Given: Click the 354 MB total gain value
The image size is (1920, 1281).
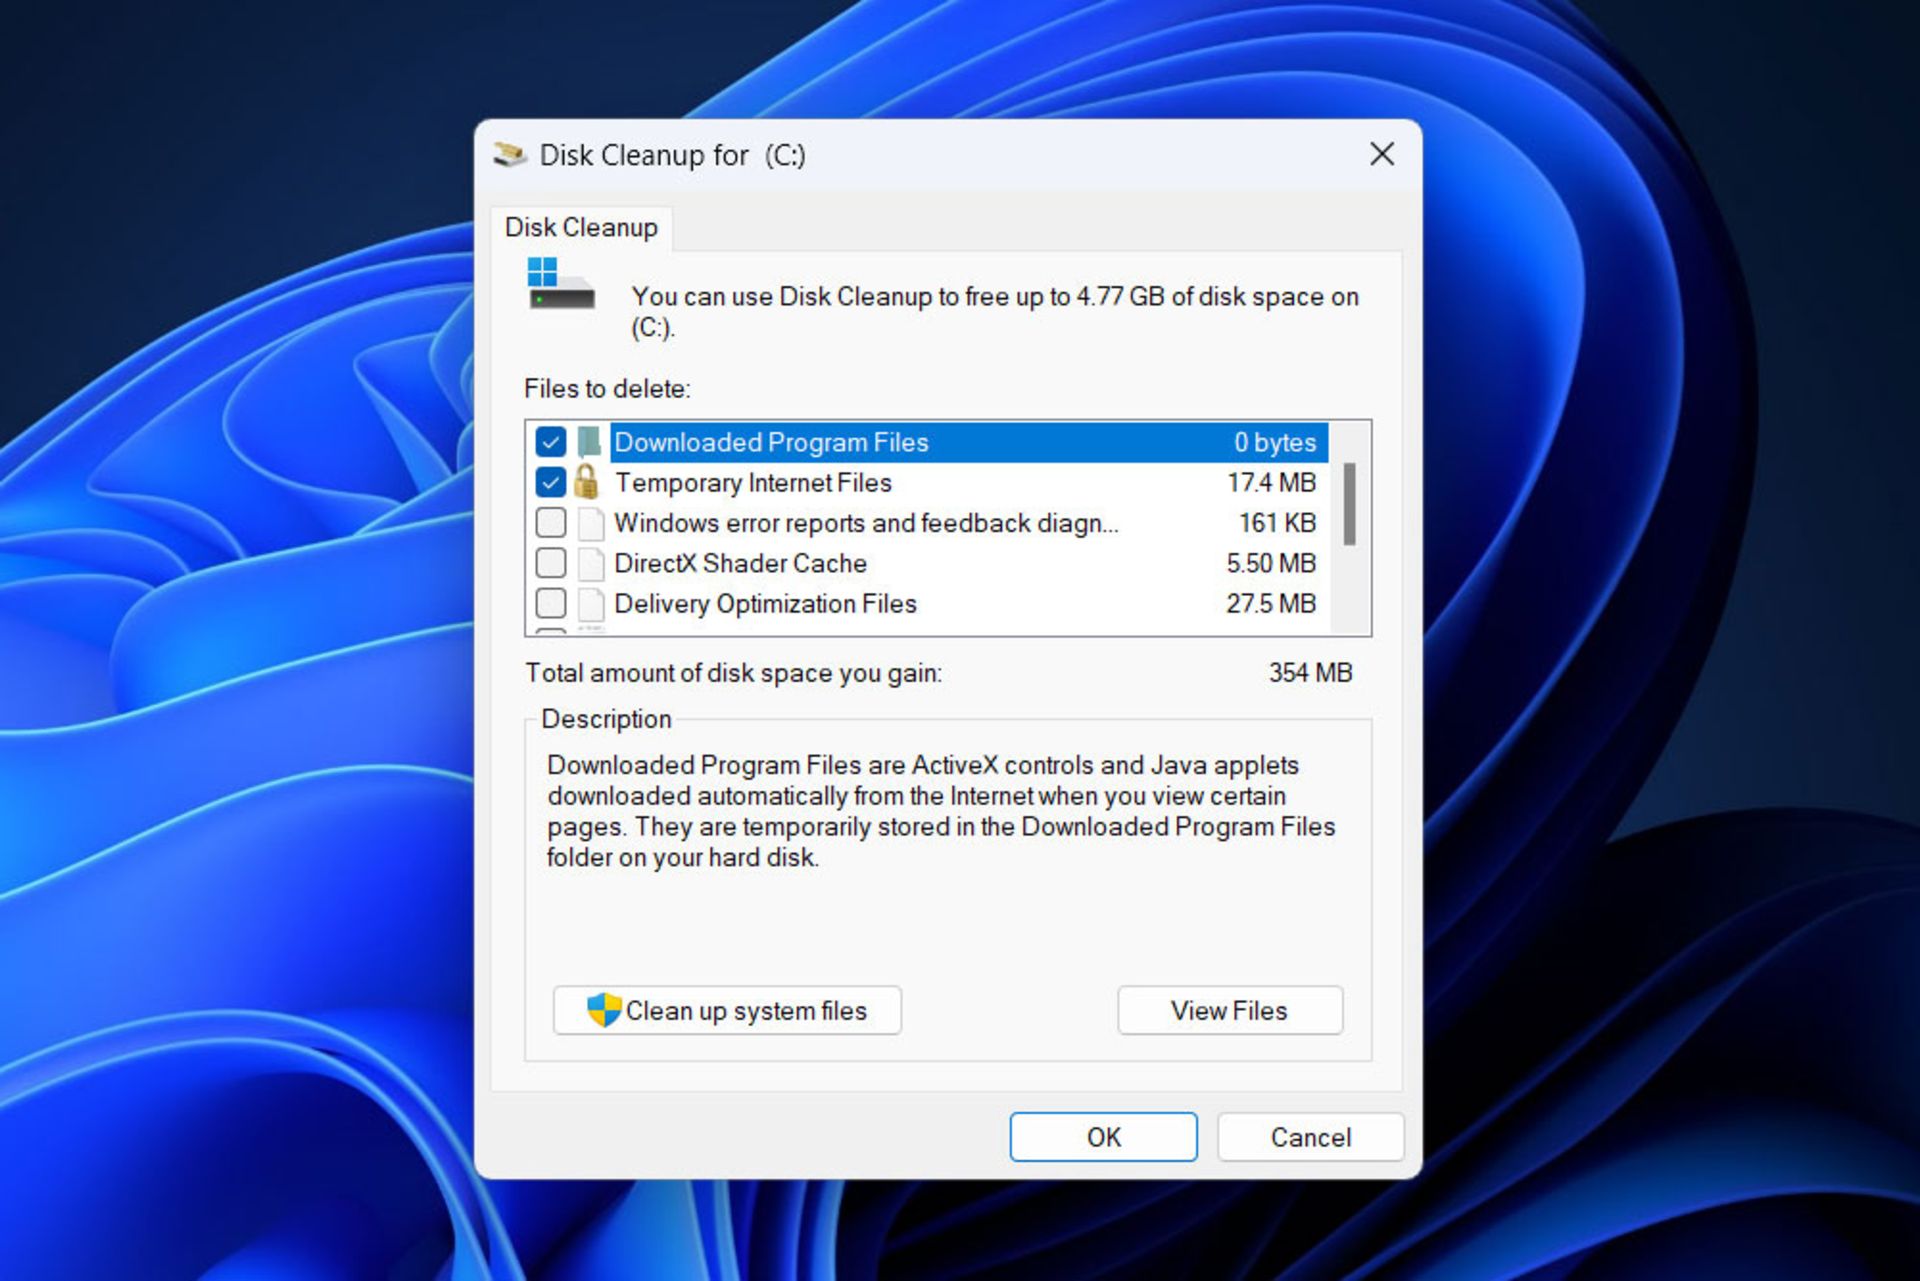Looking at the screenshot, I should click(1310, 673).
